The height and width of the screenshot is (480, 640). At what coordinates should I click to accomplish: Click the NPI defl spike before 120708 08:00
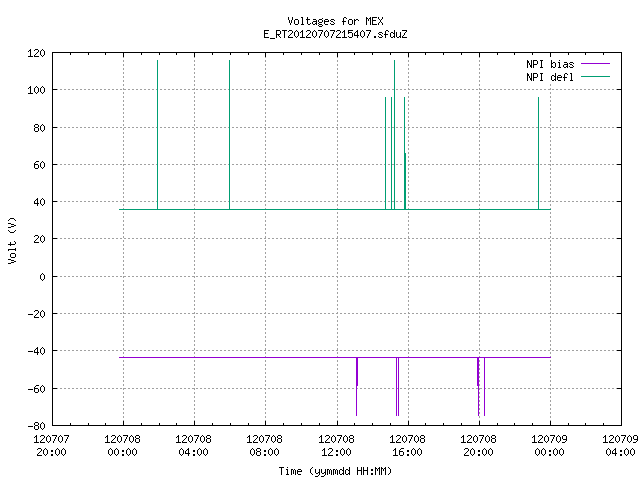(229, 135)
